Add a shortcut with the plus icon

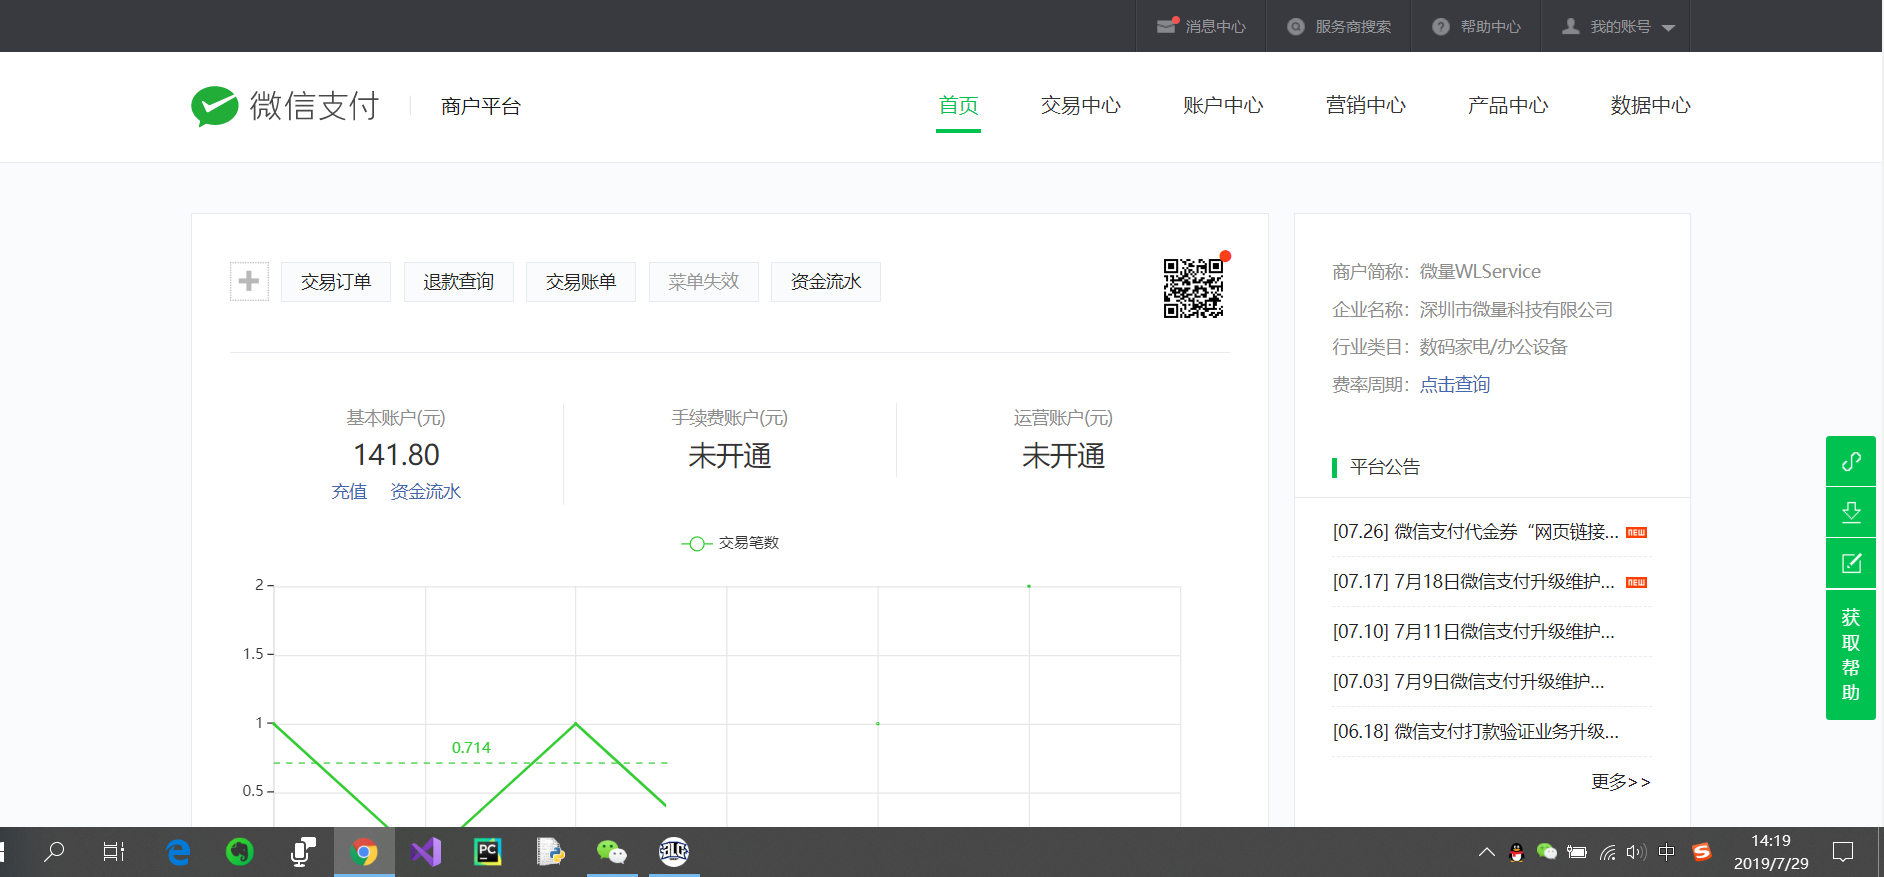(249, 282)
